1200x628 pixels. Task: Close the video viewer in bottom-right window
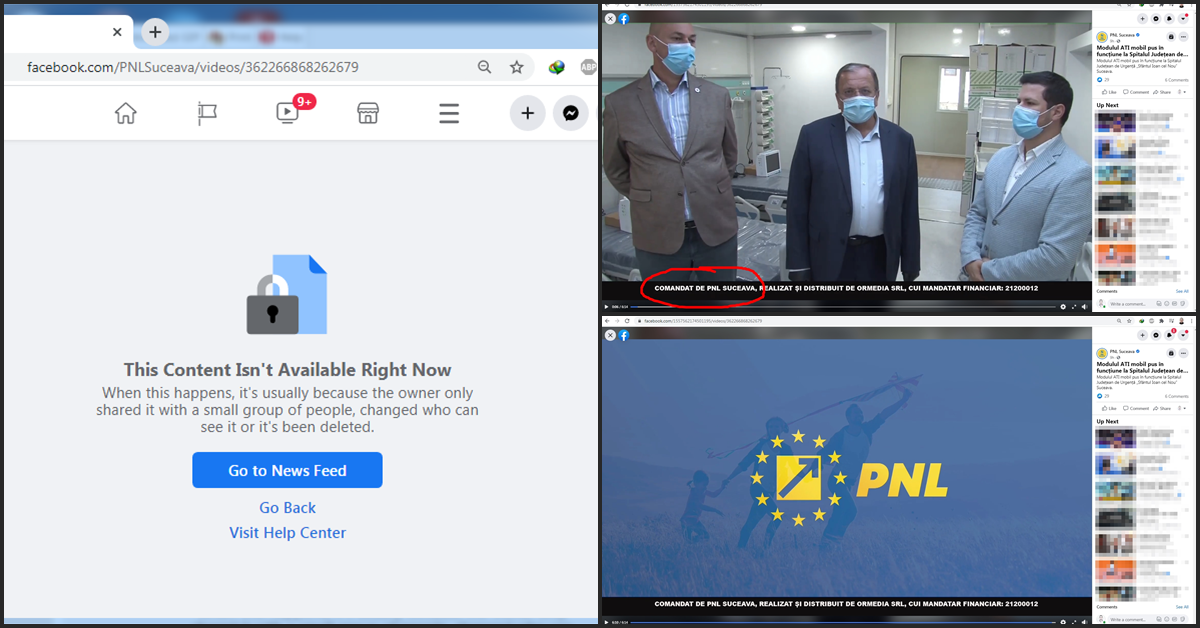pos(610,336)
